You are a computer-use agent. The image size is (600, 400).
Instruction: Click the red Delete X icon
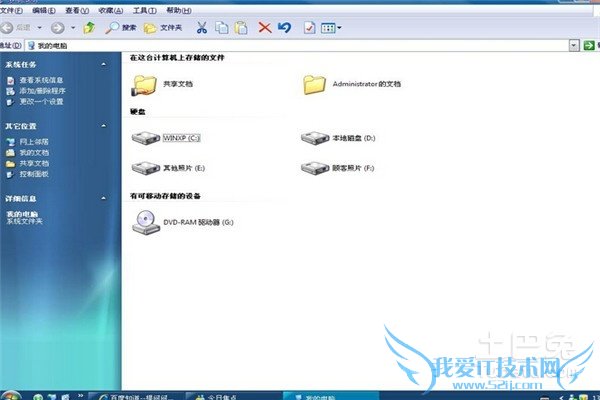[x=265, y=28]
